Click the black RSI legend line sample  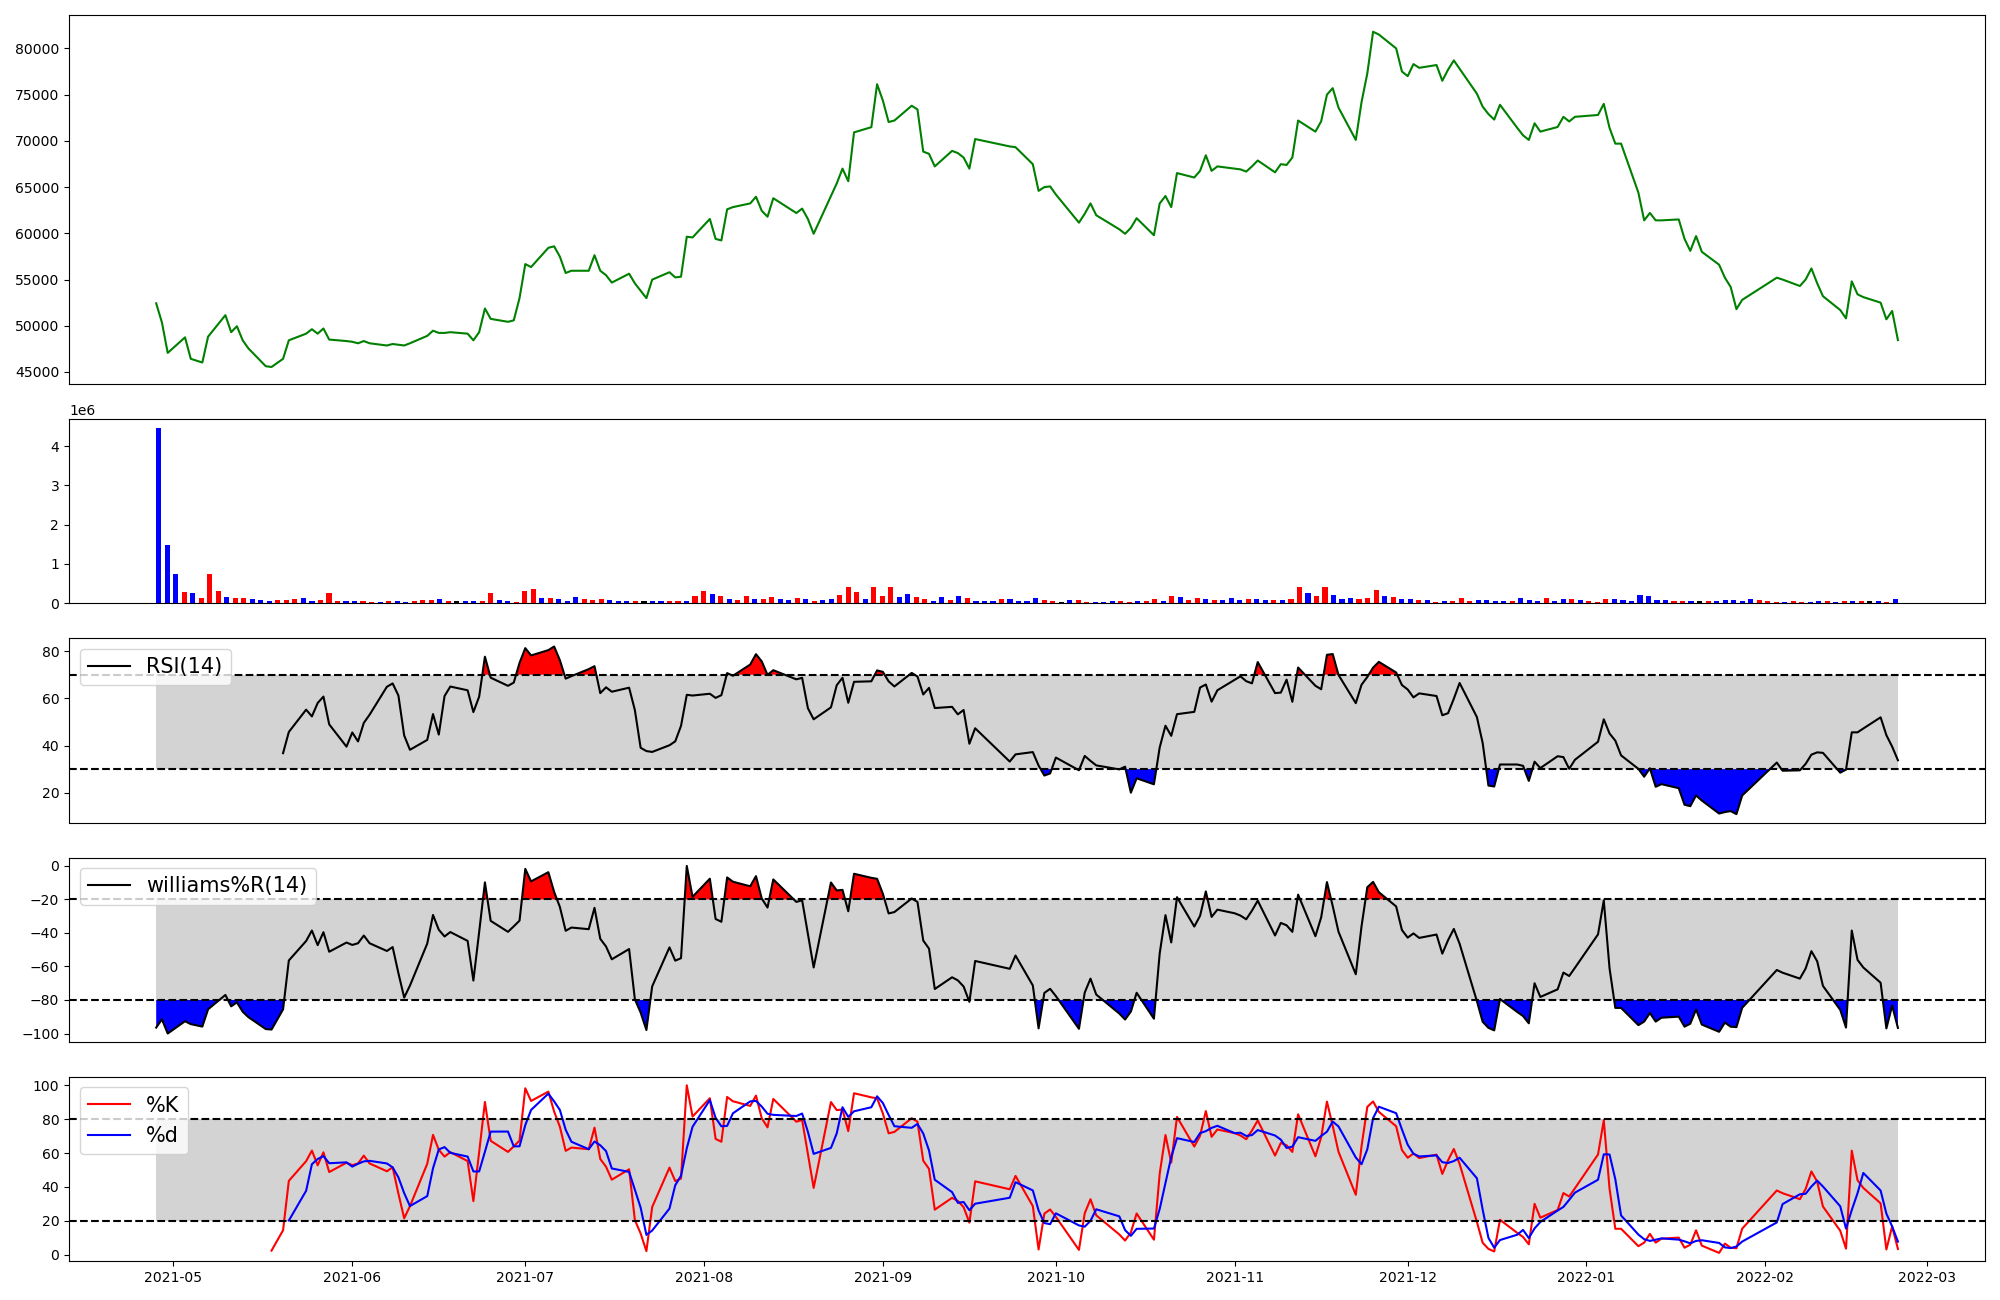click(x=109, y=667)
